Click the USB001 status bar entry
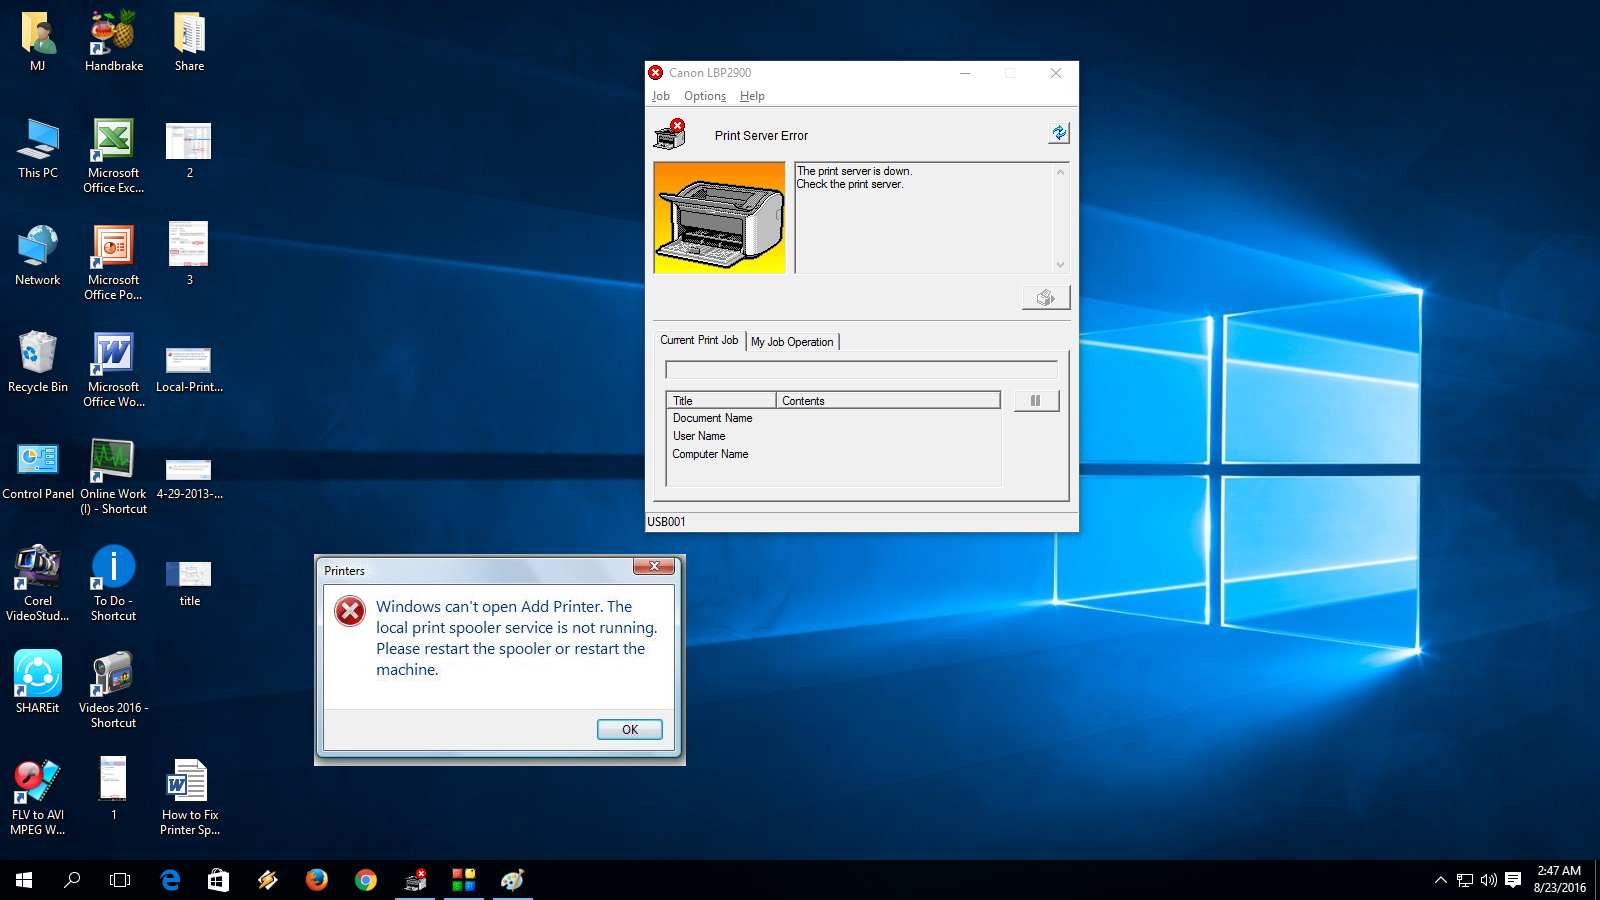The width and height of the screenshot is (1600, 900). click(666, 522)
